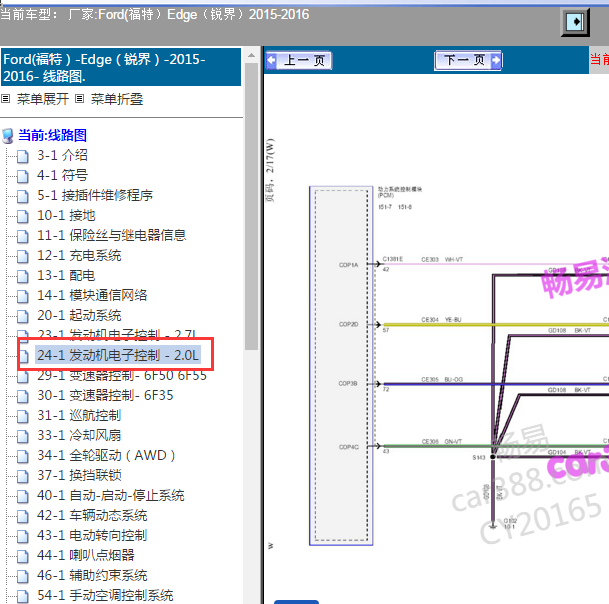
Task: Open 10-1 接地 page
Action: (66, 215)
